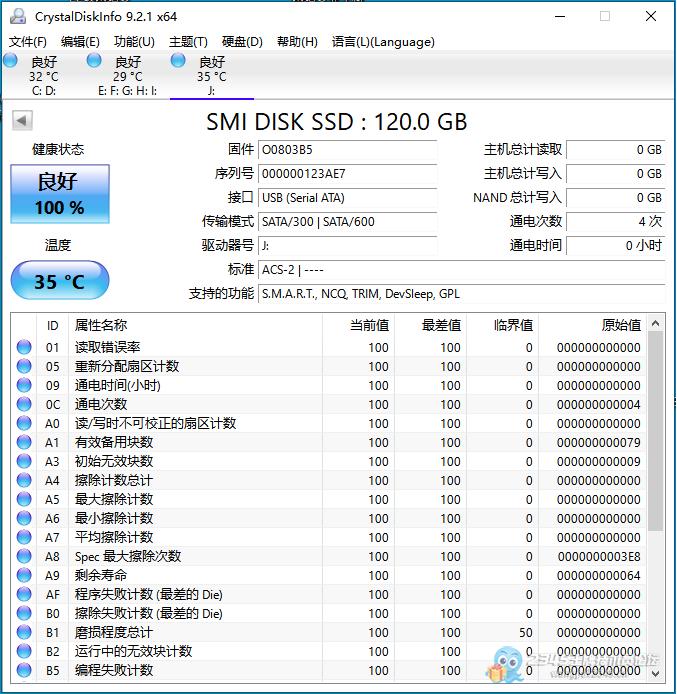Click the 固件 field showing O0803B5
Screen dimensions: 677x694
point(348,150)
